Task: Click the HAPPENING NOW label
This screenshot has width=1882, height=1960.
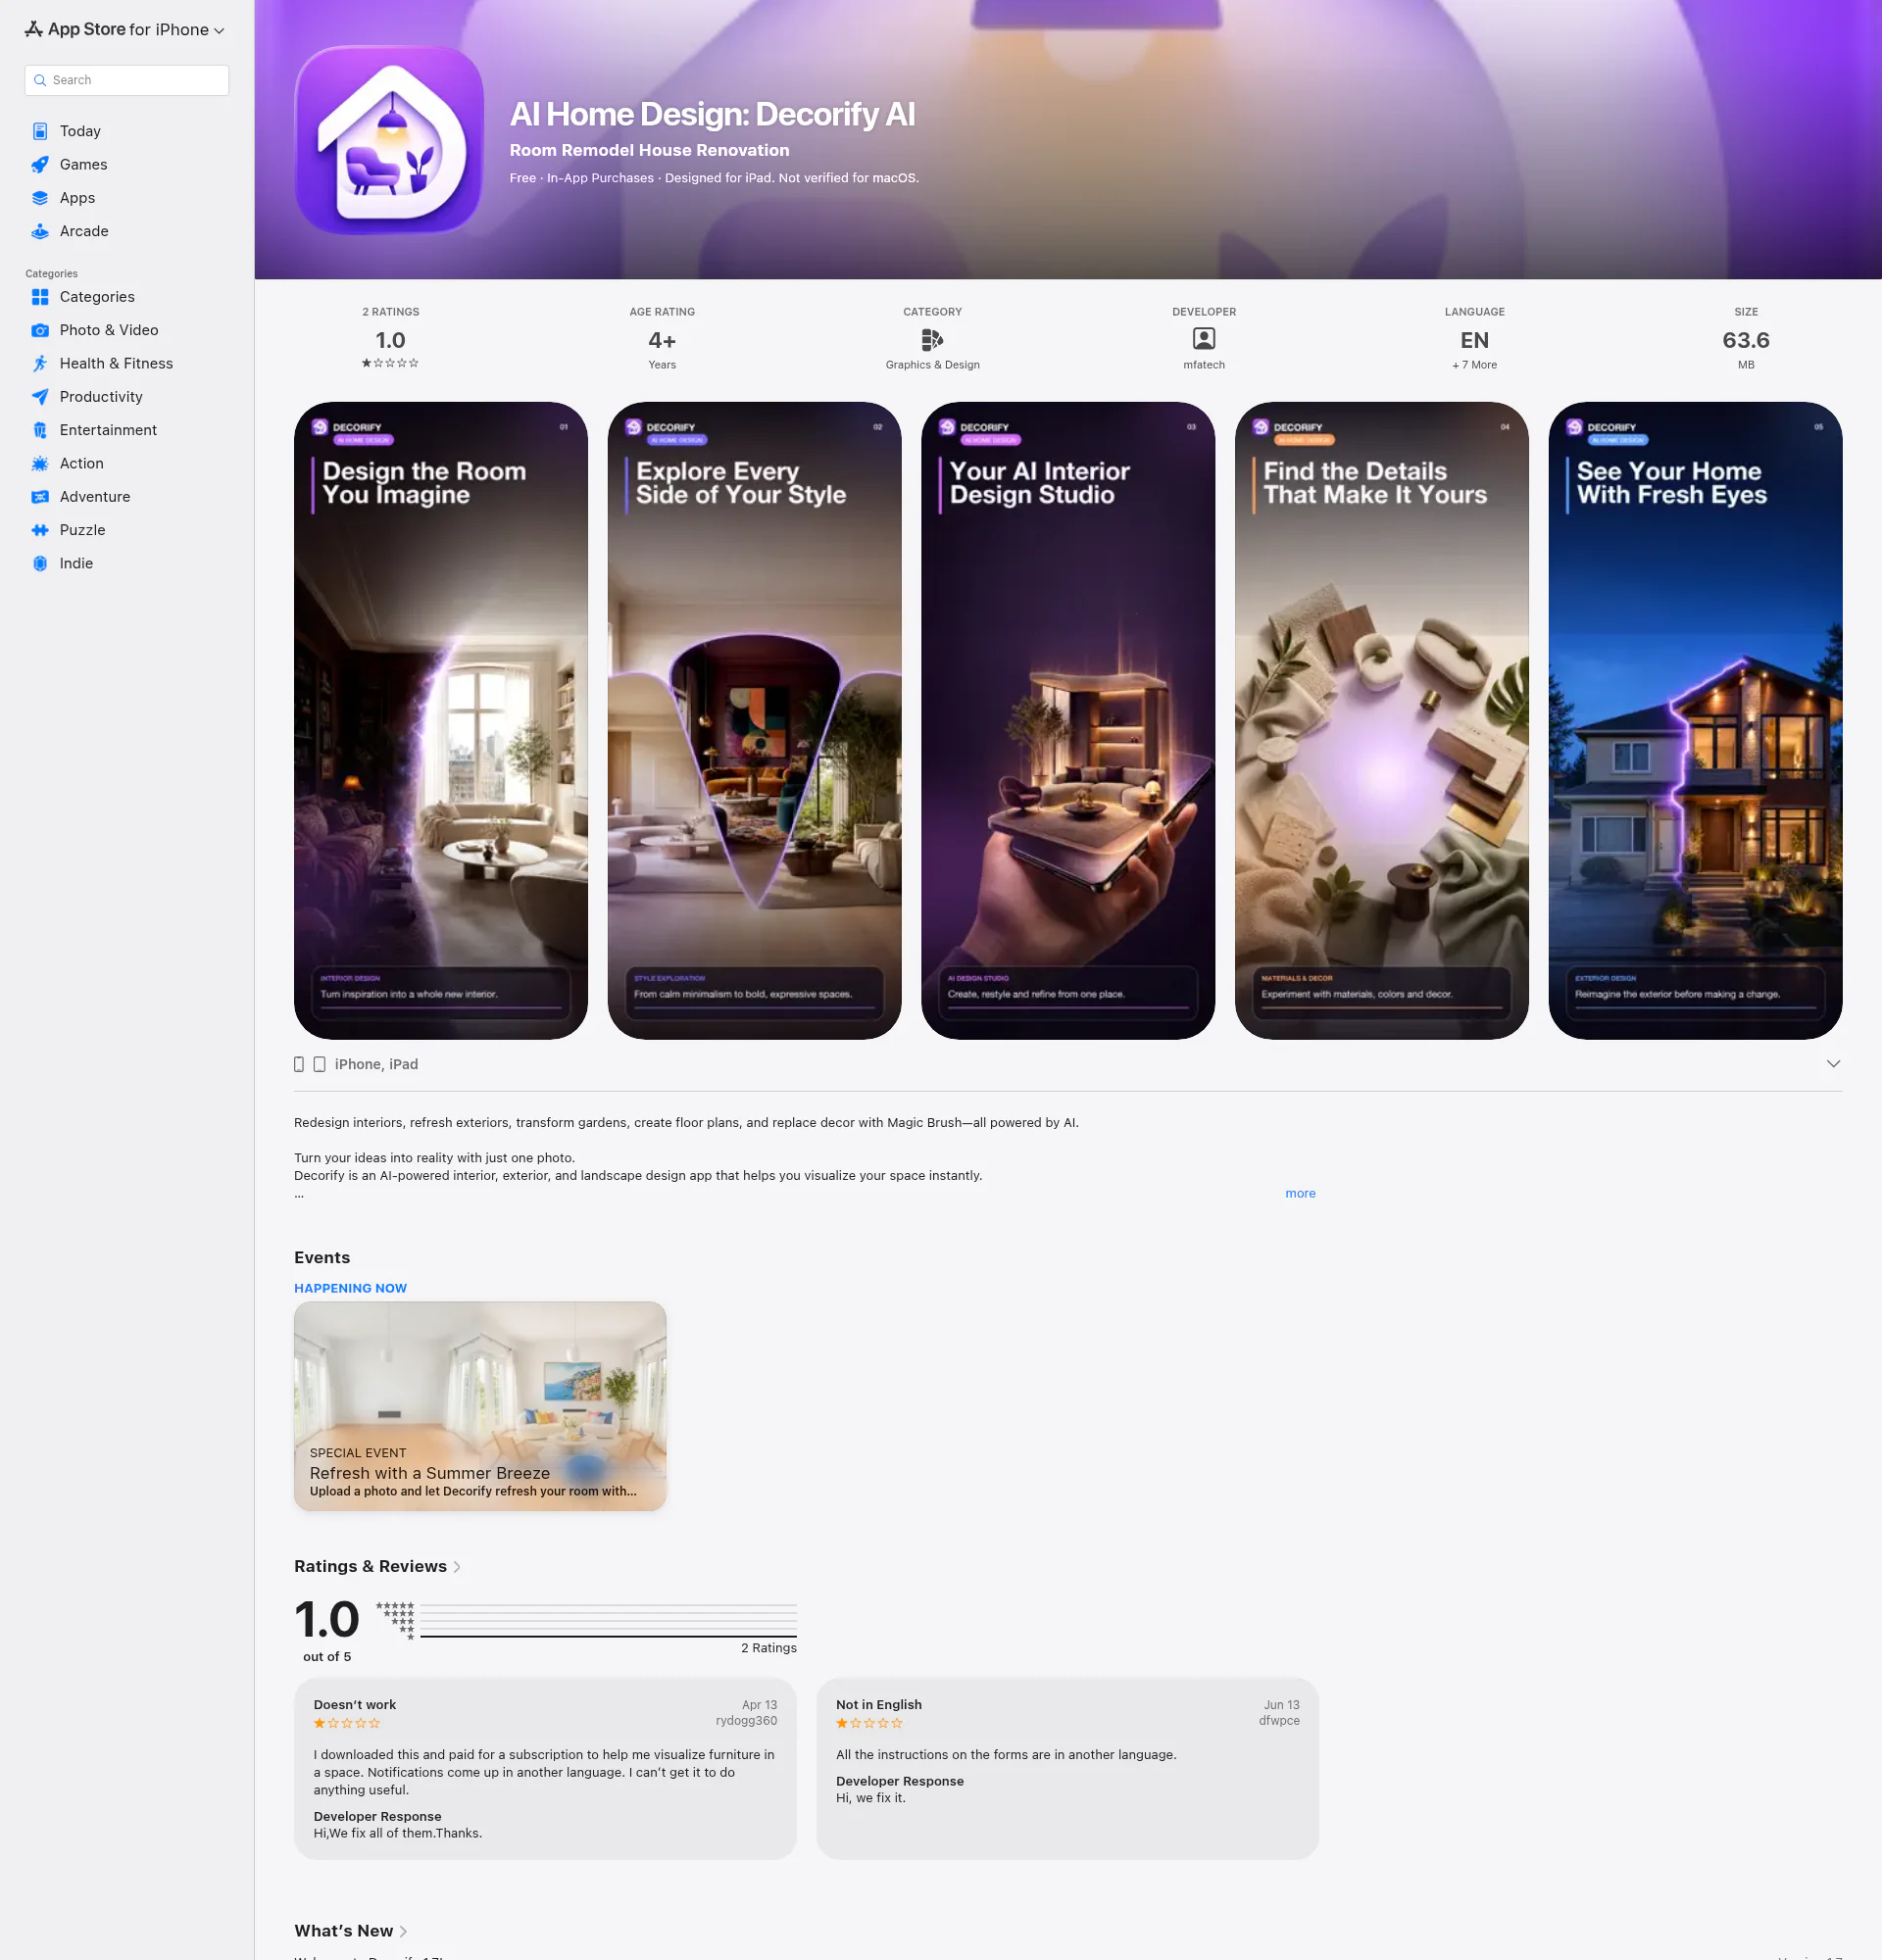Action: (x=350, y=1288)
